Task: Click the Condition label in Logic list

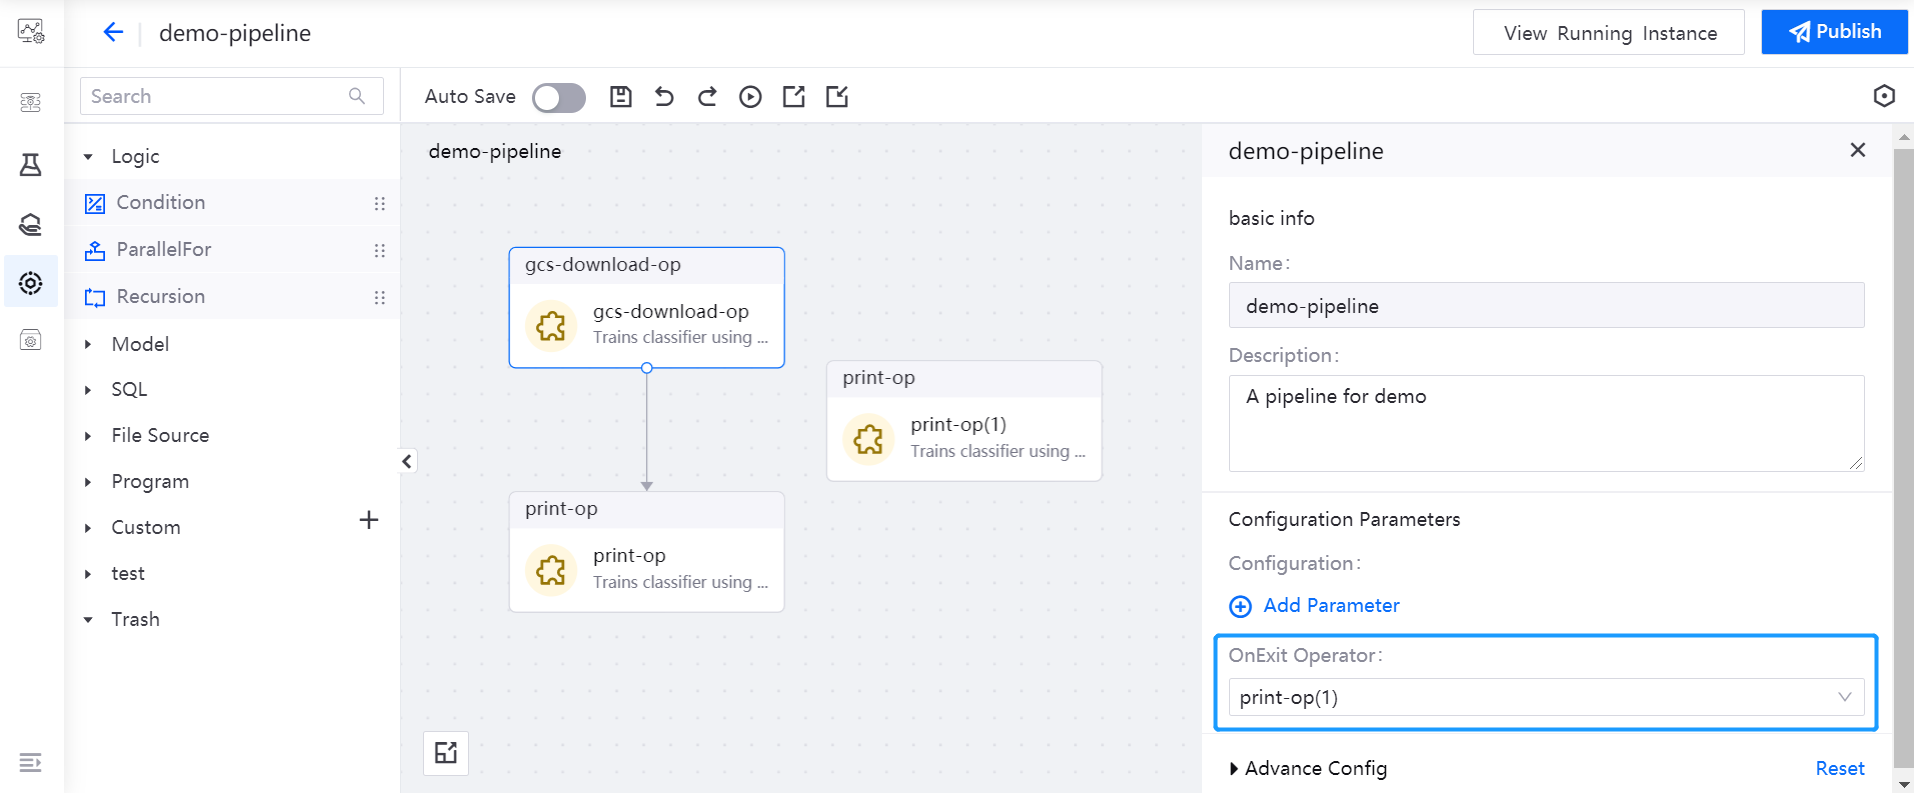Action: coord(161,203)
